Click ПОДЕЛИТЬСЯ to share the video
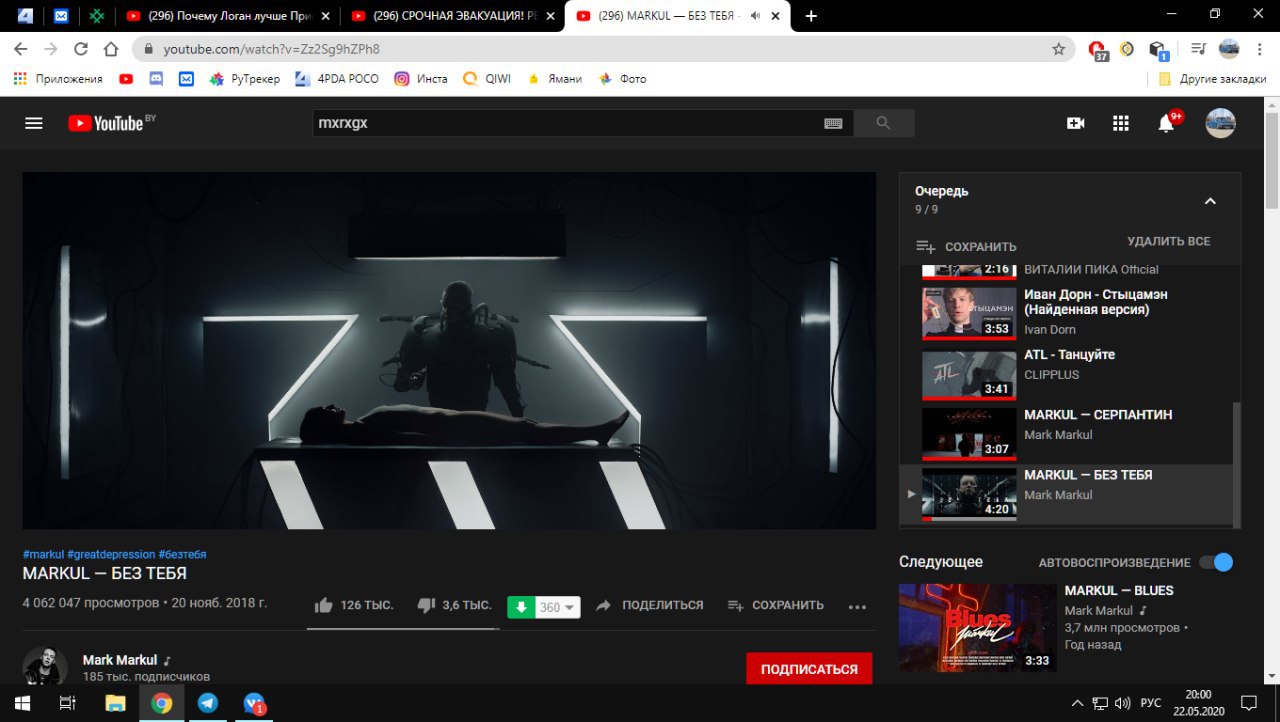Screen dimensions: 1280x722 (x=650, y=605)
